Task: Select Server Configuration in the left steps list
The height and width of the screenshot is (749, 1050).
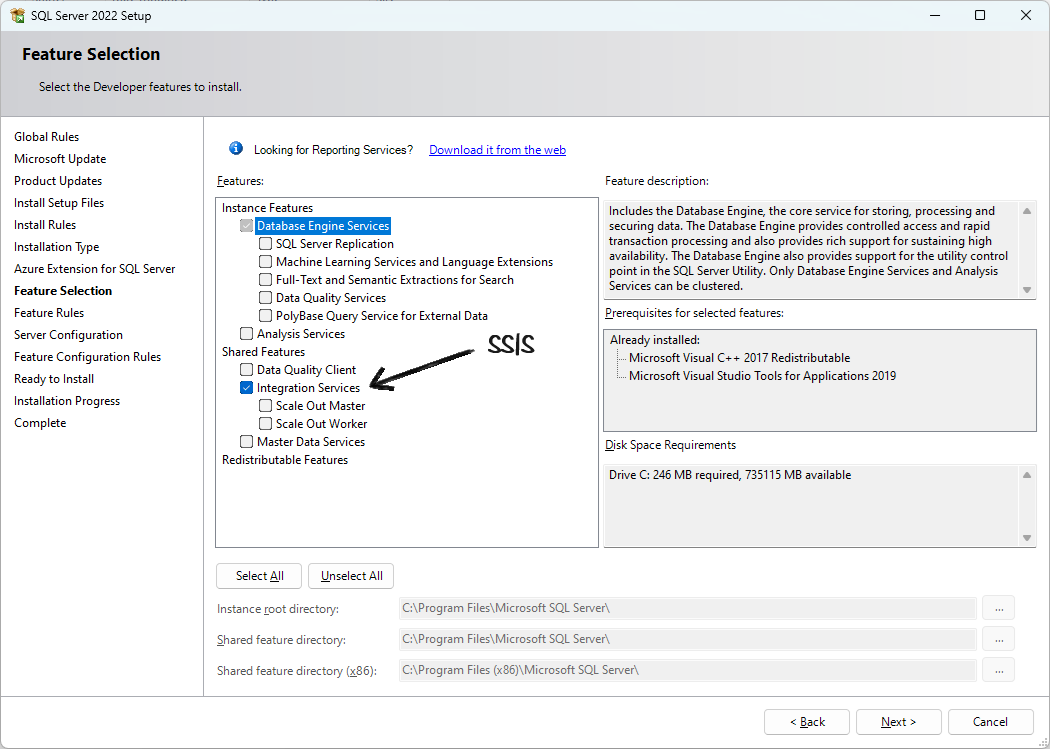Action: (x=68, y=335)
